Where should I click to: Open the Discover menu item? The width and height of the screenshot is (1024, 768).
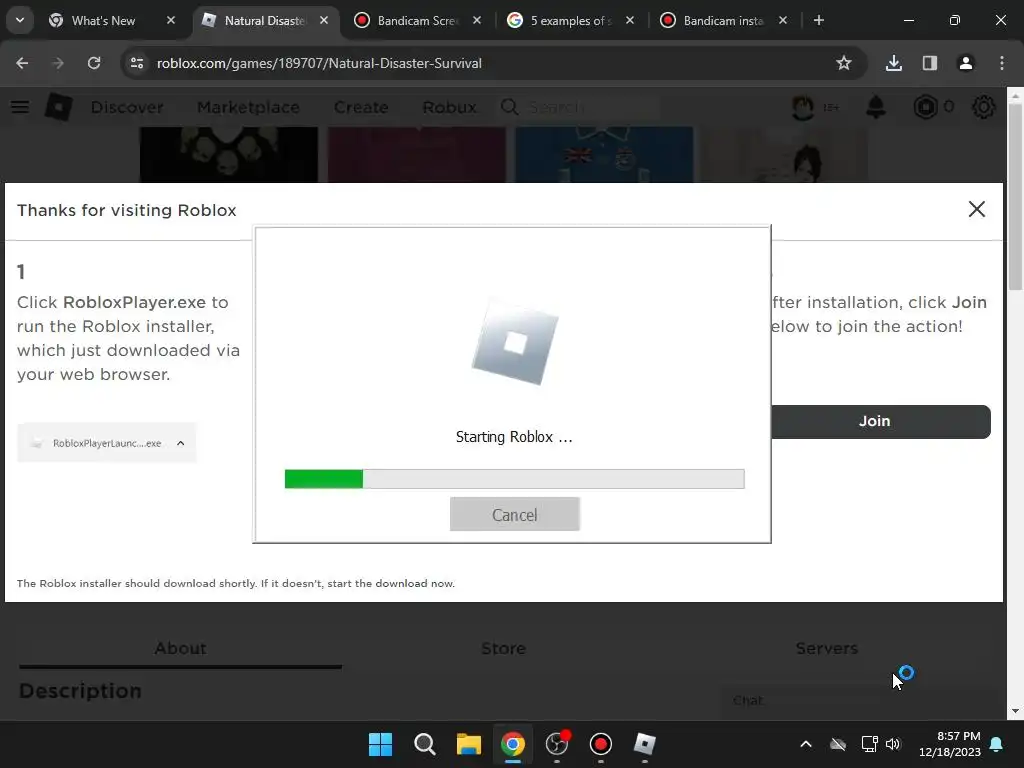pos(127,107)
